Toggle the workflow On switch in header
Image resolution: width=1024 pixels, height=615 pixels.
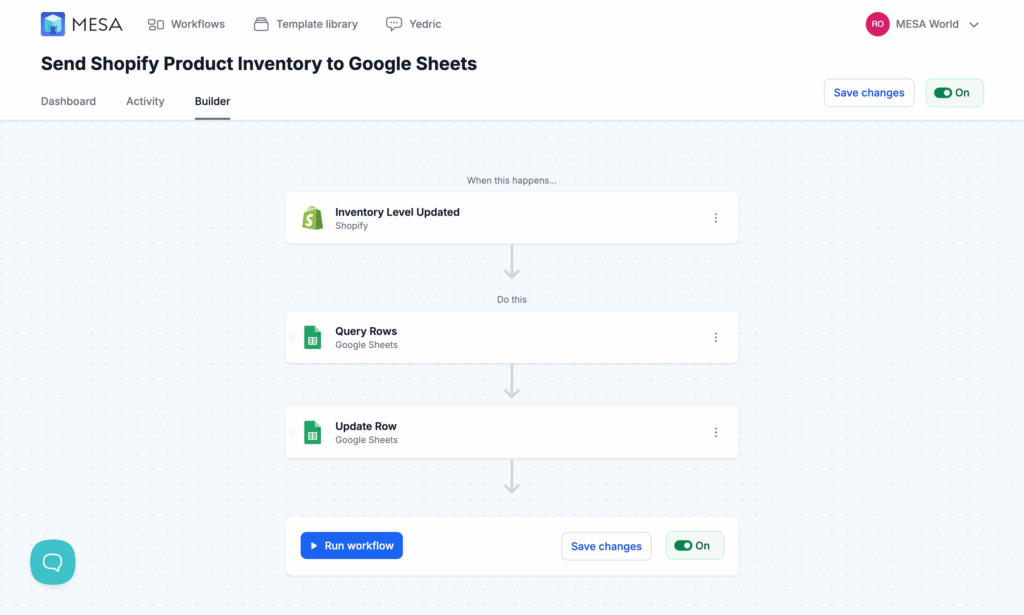tap(954, 93)
